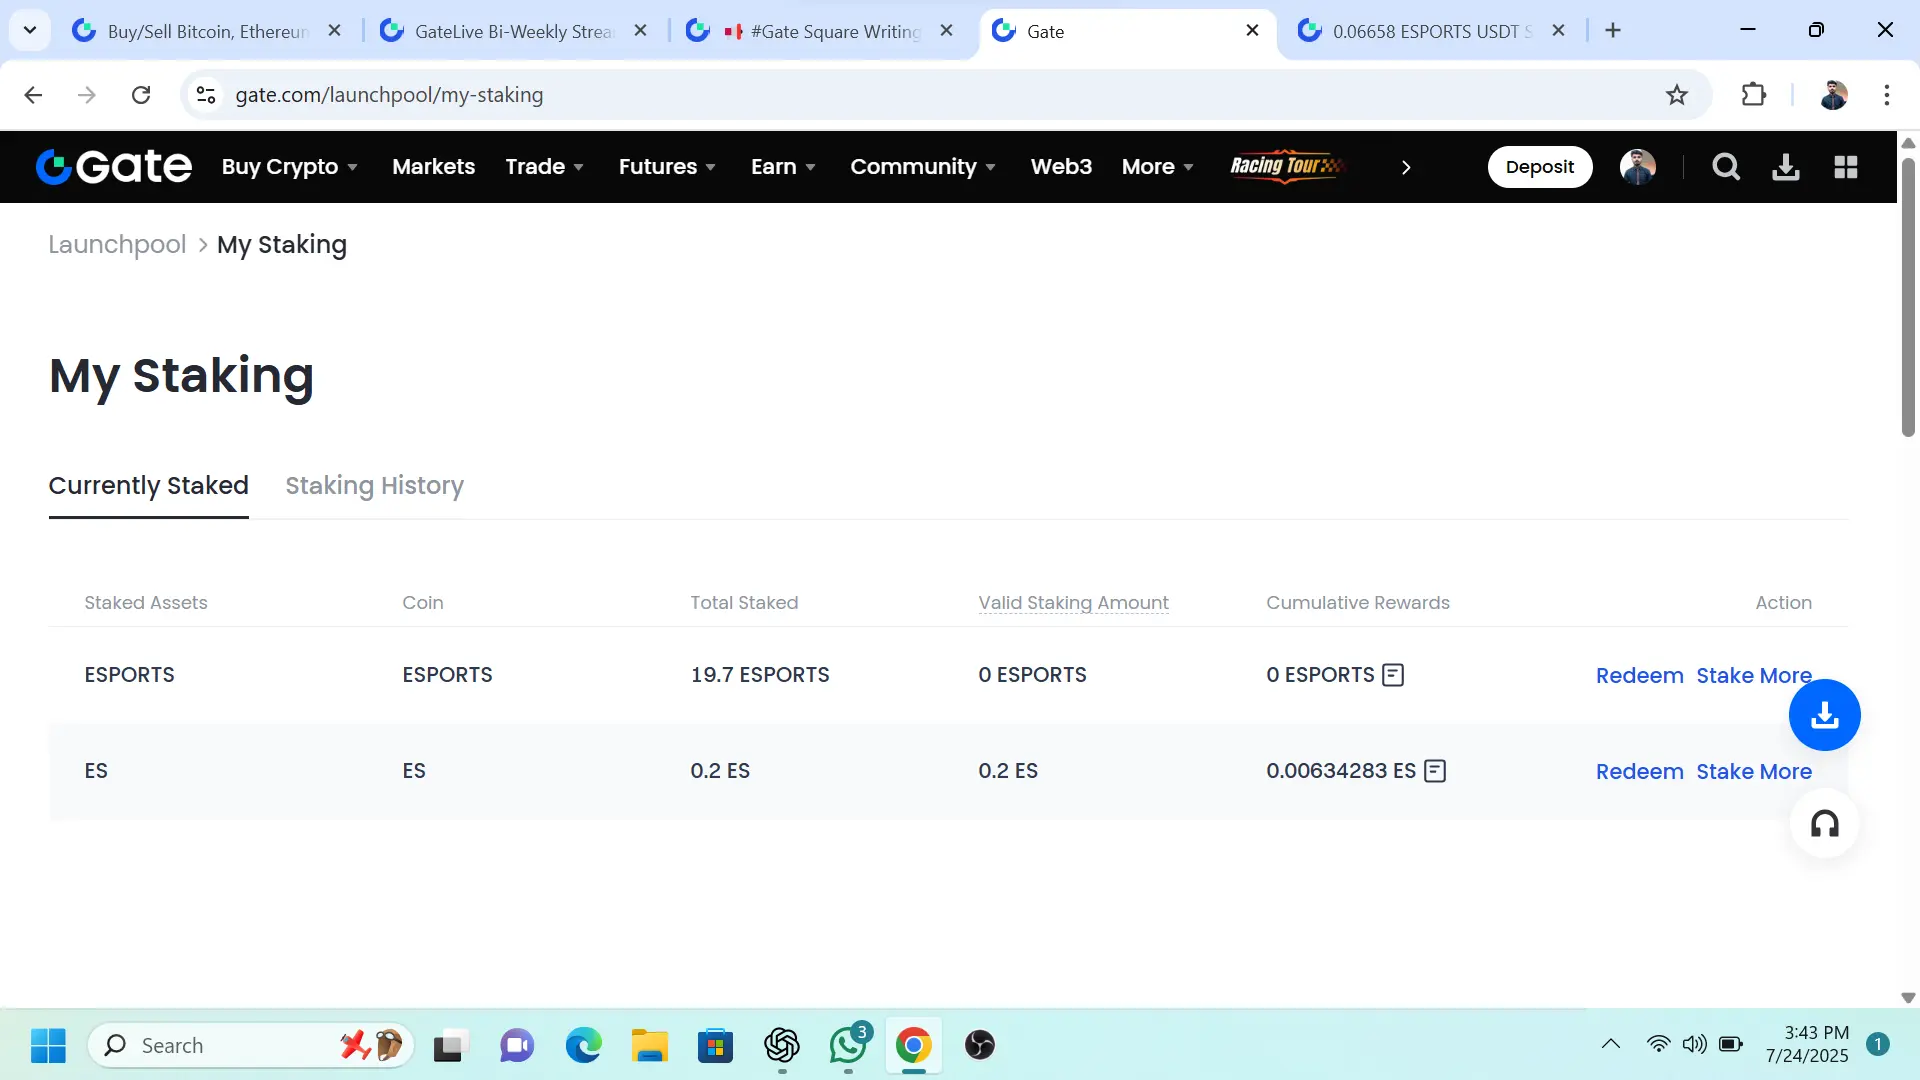
Task: Open the Windows Start menu
Action: pyautogui.click(x=48, y=1046)
